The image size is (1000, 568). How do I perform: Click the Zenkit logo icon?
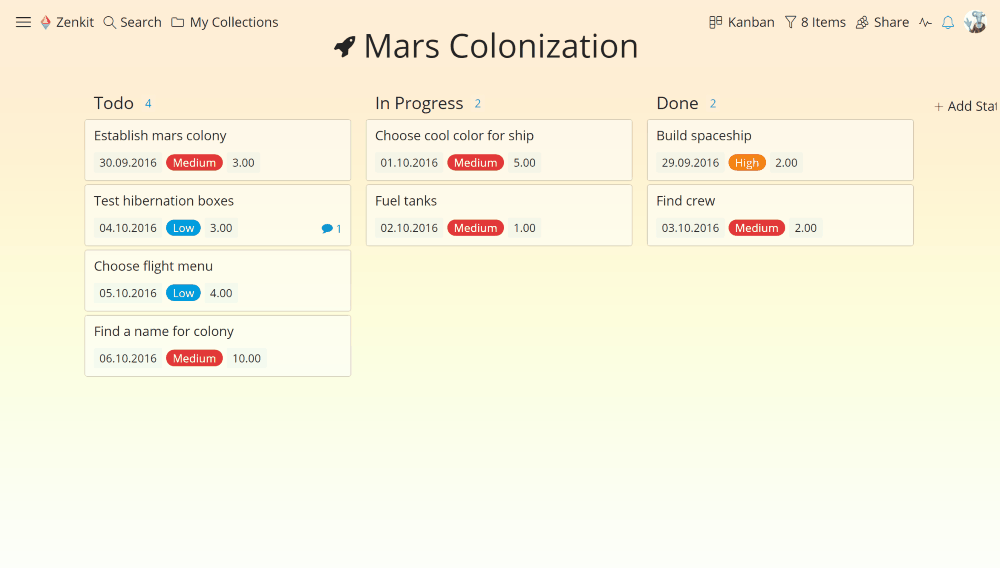point(45,22)
